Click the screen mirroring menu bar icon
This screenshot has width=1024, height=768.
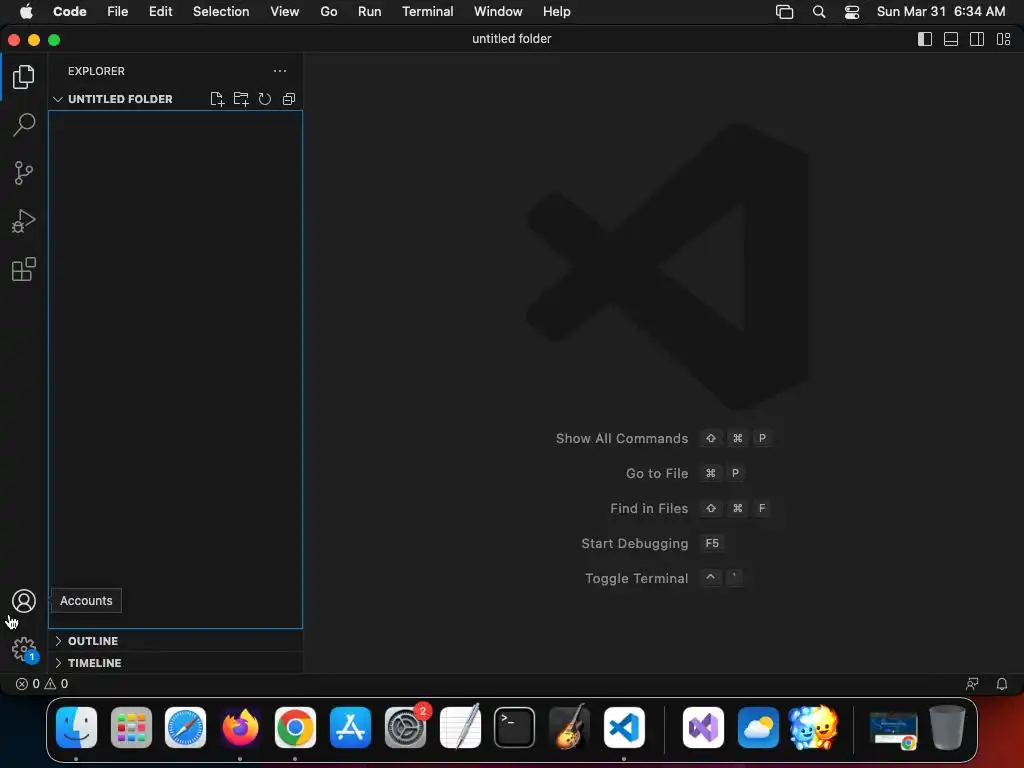click(x=784, y=12)
